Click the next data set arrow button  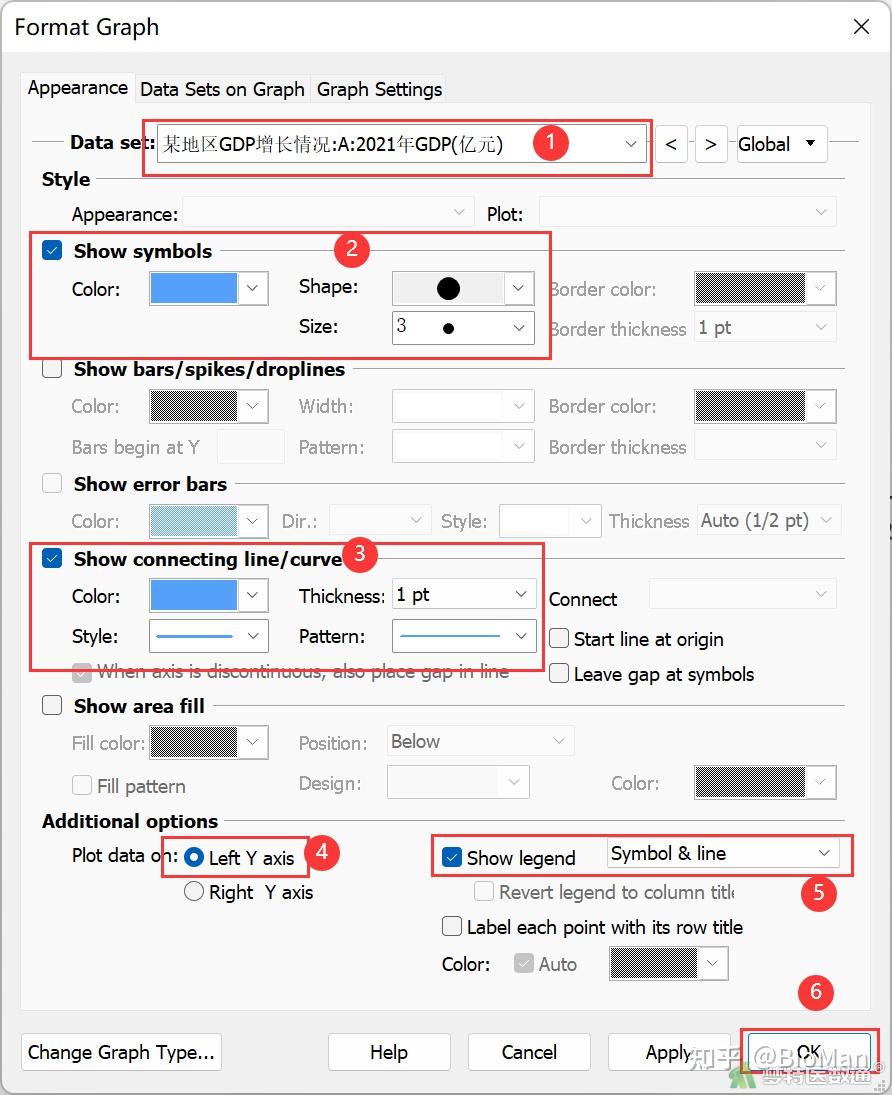coord(711,144)
